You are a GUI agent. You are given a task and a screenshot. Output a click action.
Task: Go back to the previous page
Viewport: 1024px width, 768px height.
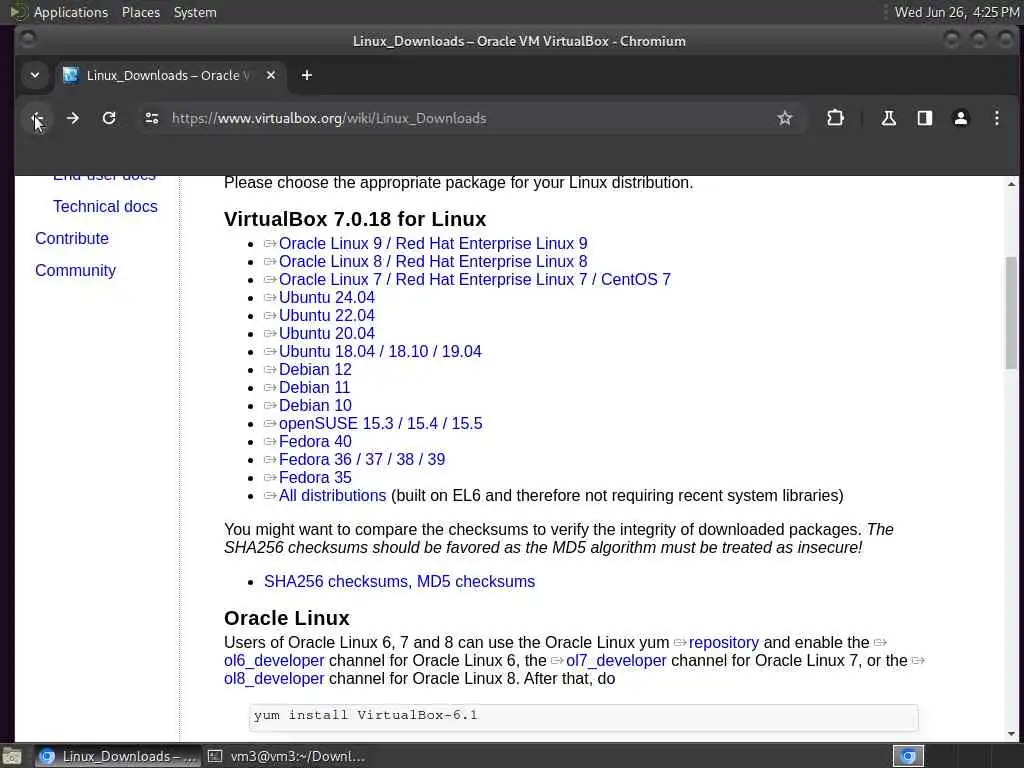[x=37, y=118]
